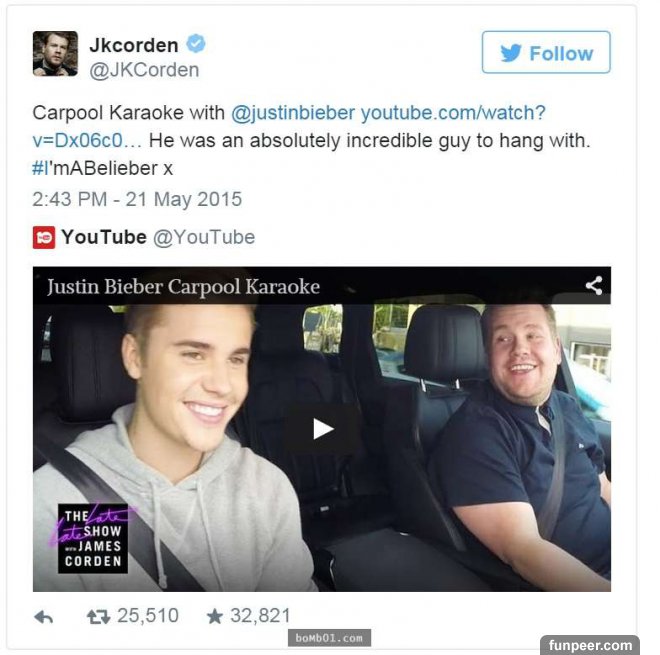The width and height of the screenshot is (660, 655).
Task: Click the red YouTube logo icon
Action: coord(44,237)
